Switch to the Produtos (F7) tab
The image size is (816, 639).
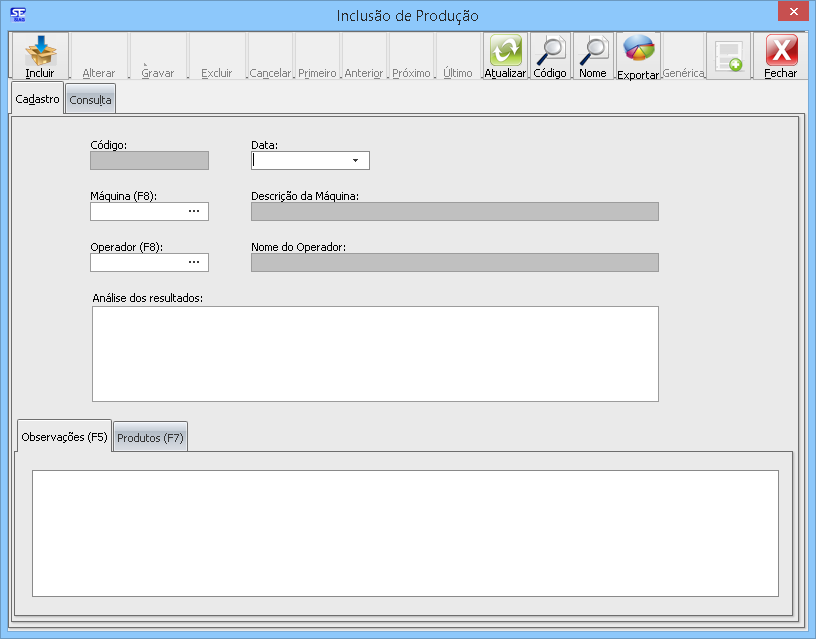click(150, 438)
